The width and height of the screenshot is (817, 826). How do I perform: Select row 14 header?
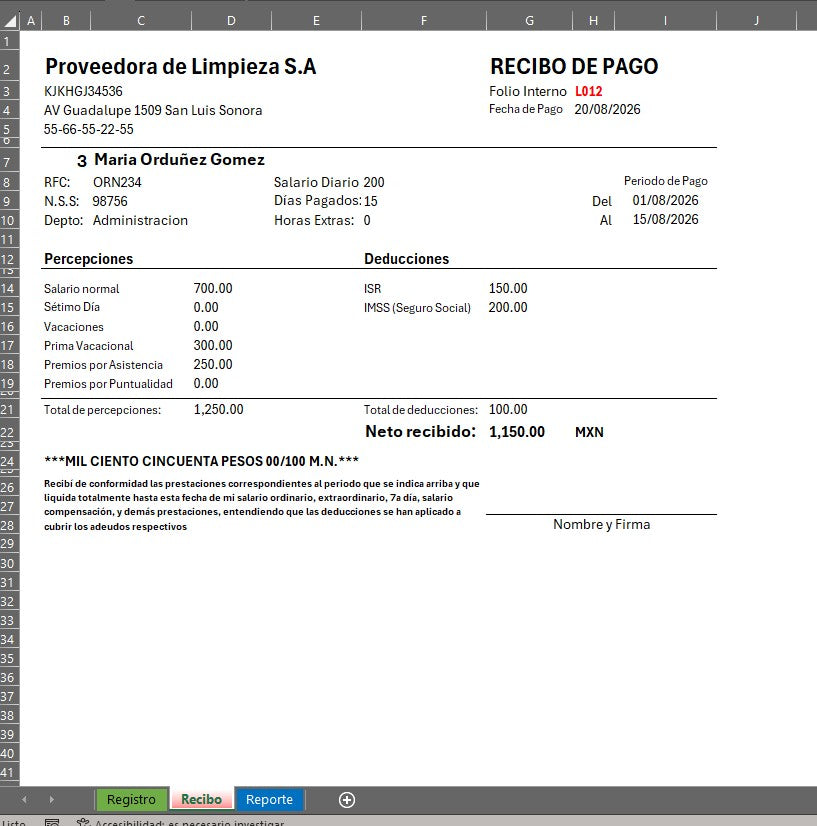pyautogui.click(x=7, y=288)
